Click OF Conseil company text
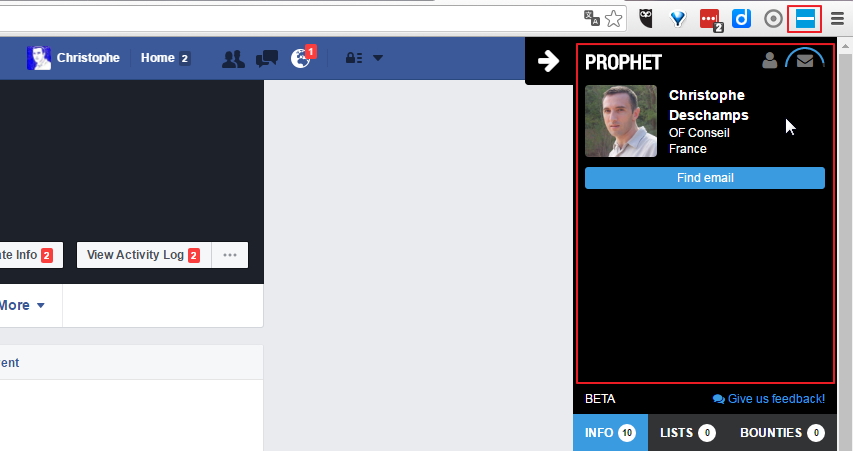Screen dimensions: 853x451 pos(699,133)
